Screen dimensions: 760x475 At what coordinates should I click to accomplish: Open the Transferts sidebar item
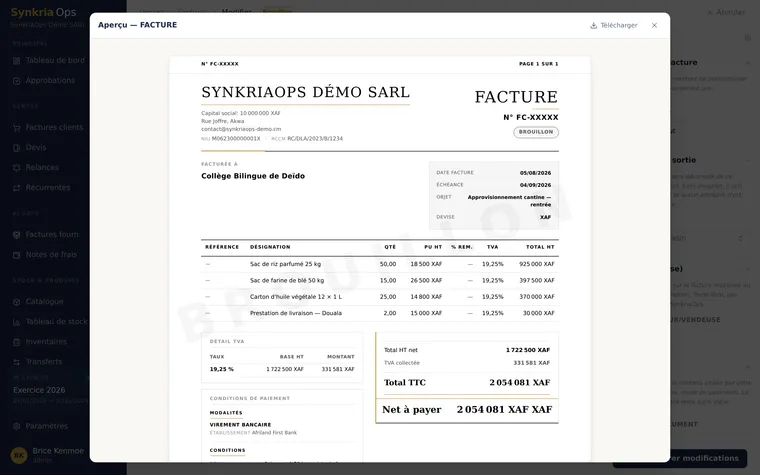tap(38, 362)
